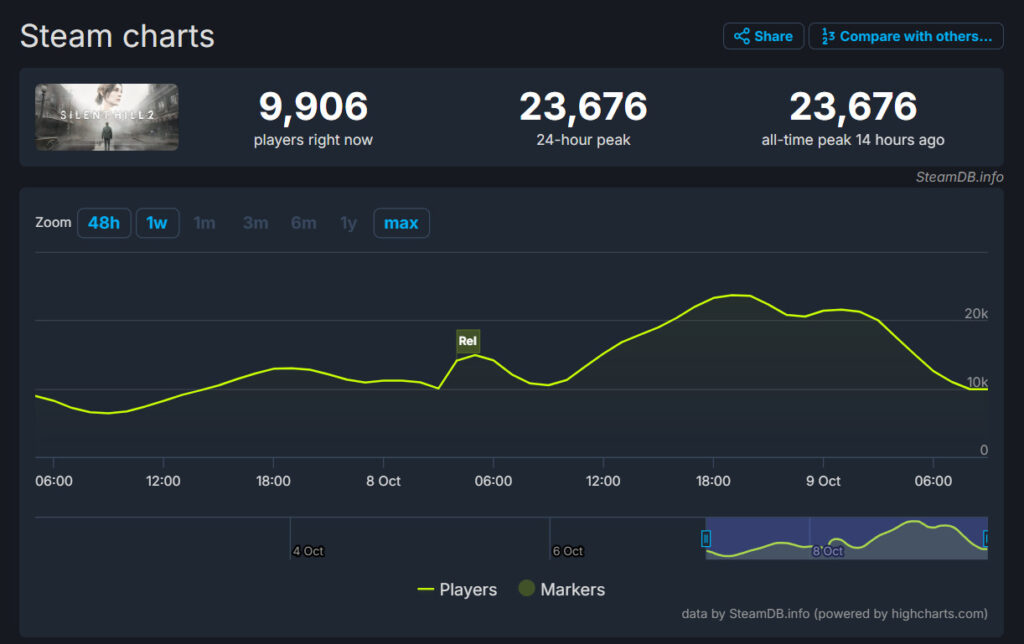Grab the right navigator range handle
Screen dimensions: 1024x644
point(987,539)
